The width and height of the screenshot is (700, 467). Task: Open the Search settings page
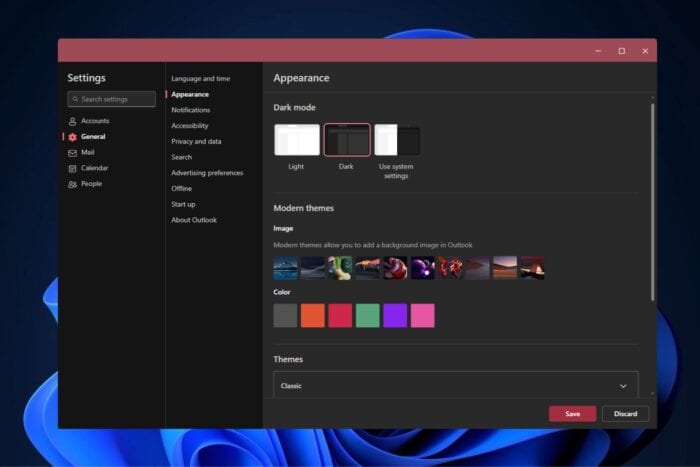tap(181, 157)
